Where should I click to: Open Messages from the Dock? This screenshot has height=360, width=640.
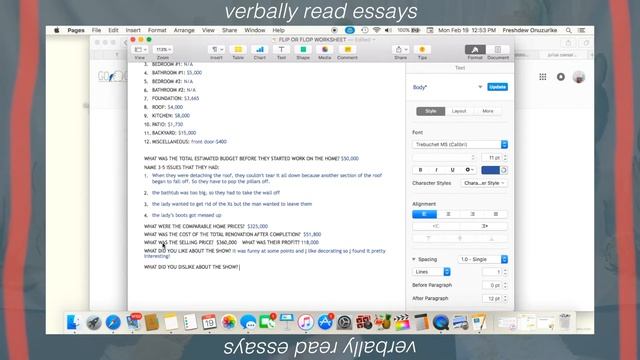(248, 322)
